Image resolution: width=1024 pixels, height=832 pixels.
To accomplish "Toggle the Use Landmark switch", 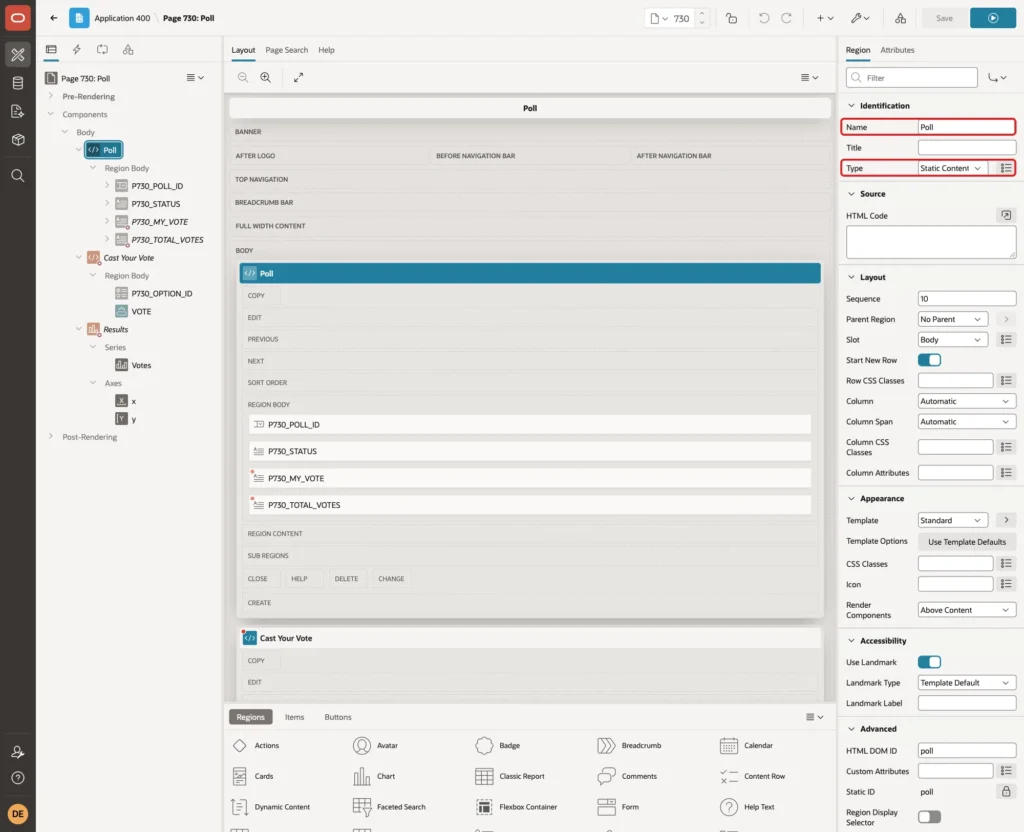I will coord(929,662).
